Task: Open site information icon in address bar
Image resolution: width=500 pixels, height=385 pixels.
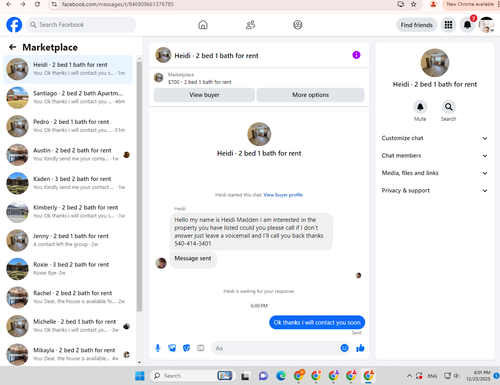Action: pyautogui.click(x=54, y=4)
